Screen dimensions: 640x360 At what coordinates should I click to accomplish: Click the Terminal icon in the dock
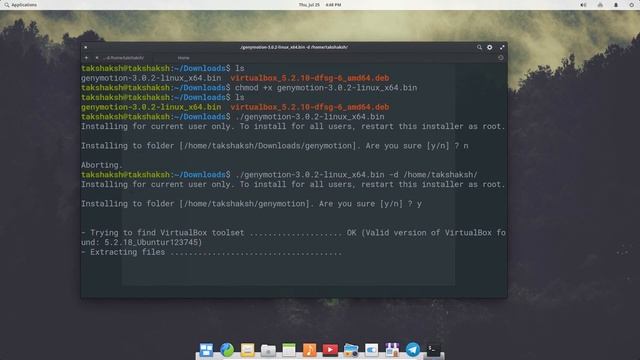433,350
